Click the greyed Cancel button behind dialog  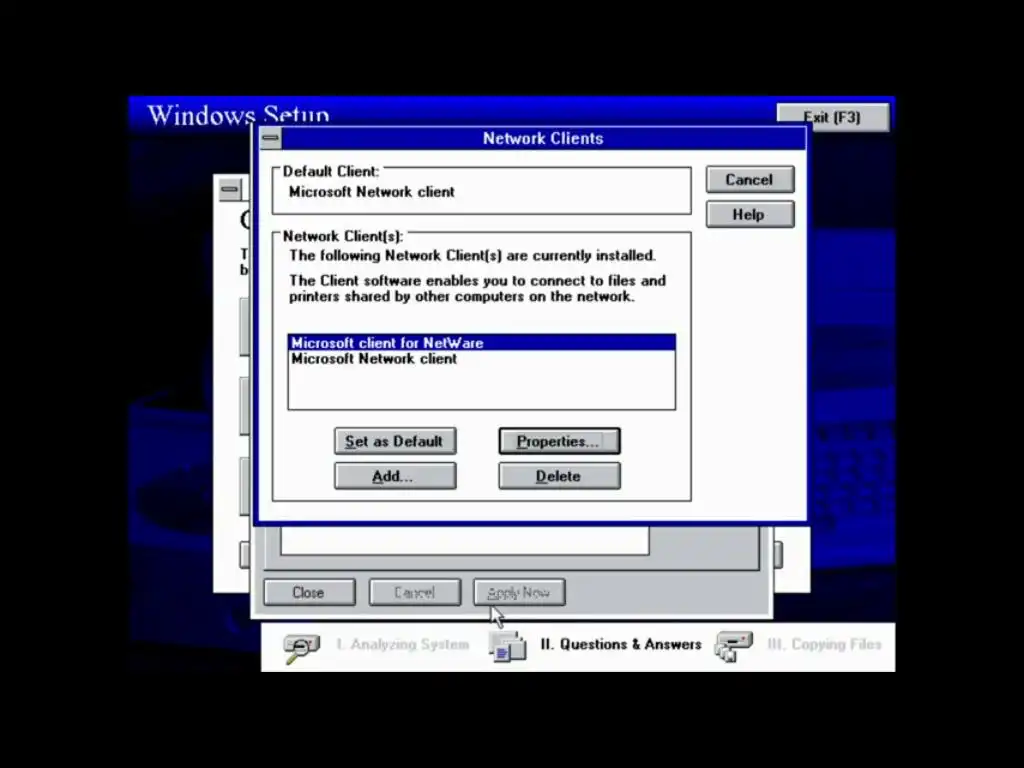pyautogui.click(x=414, y=592)
